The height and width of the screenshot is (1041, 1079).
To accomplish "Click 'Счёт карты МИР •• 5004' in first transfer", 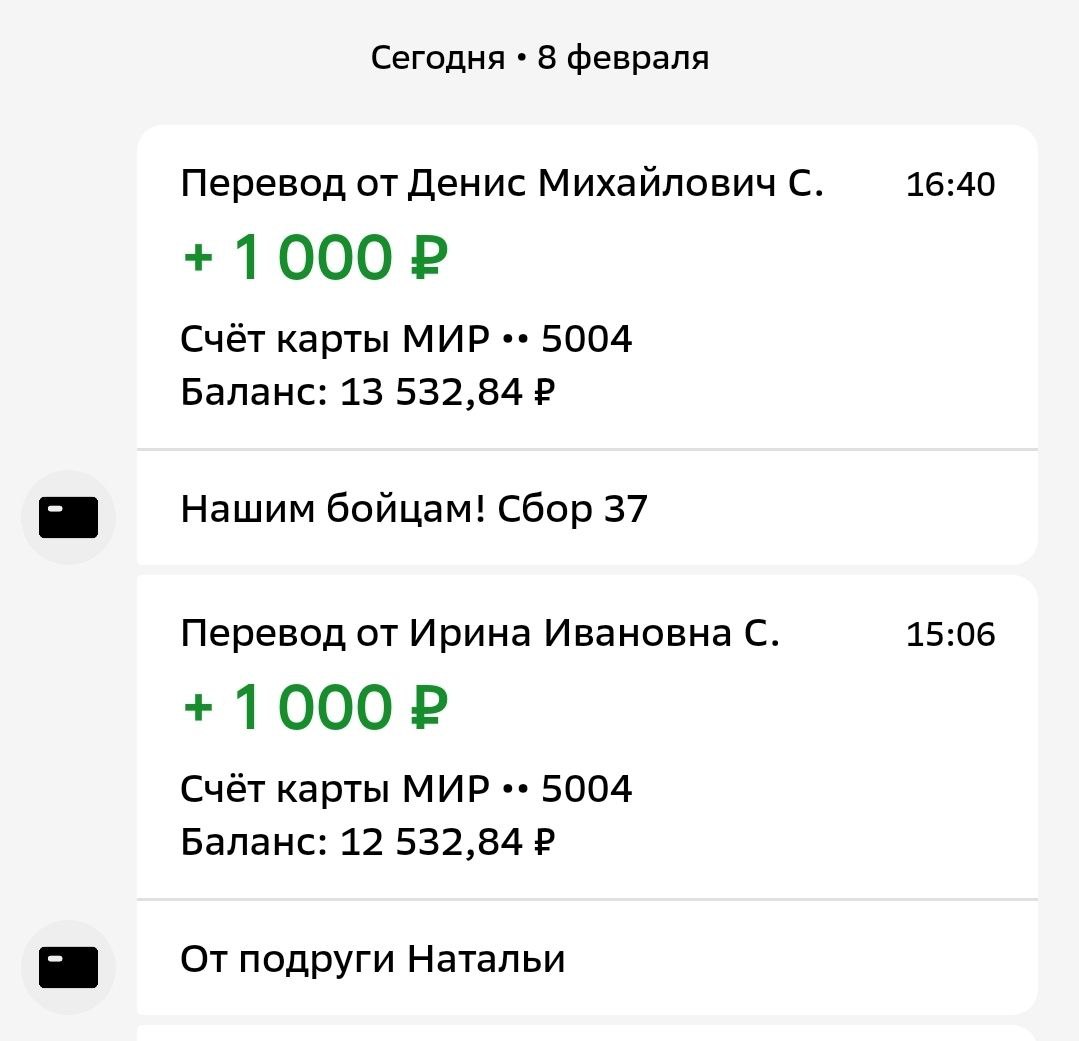I will (406, 340).
